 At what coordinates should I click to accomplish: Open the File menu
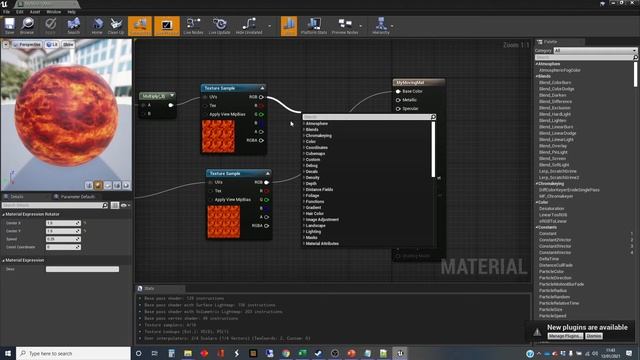pyautogui.click(x=7, y=12)
